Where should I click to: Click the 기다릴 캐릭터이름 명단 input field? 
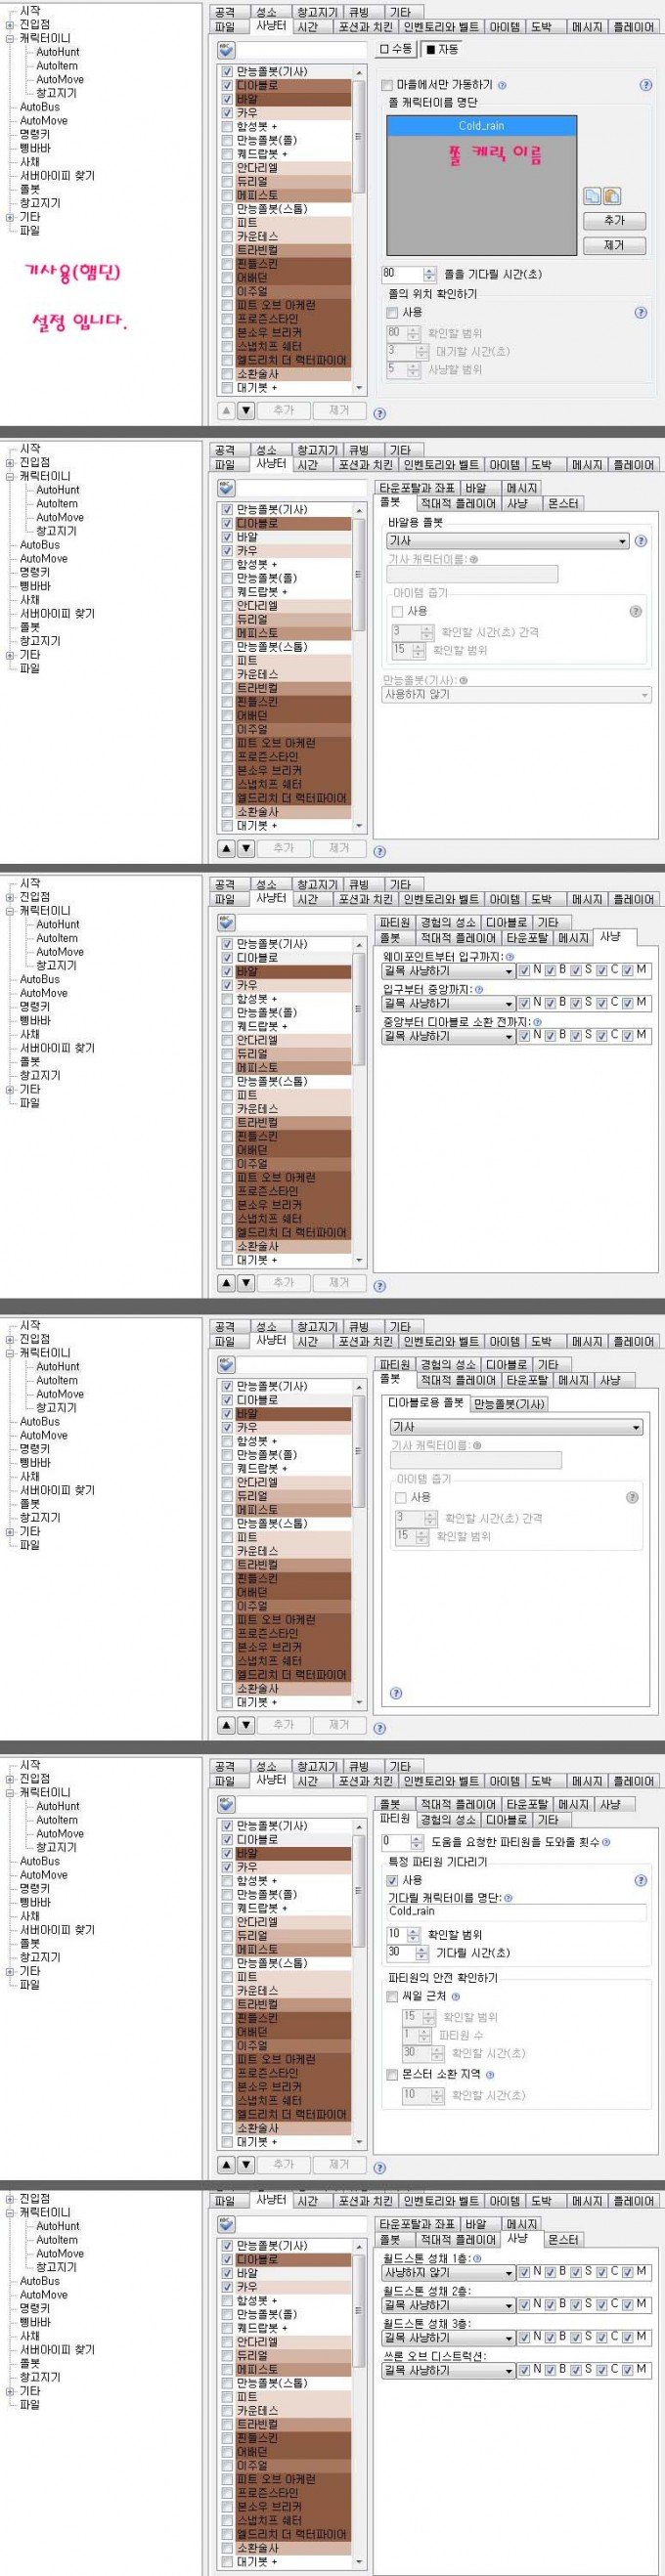click(515, 1911)
